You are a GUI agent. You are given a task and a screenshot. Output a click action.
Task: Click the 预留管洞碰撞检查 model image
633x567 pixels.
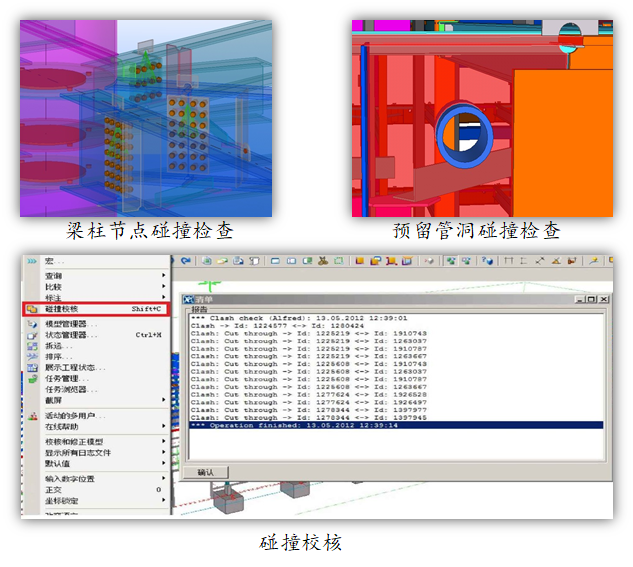click(482, 118)
